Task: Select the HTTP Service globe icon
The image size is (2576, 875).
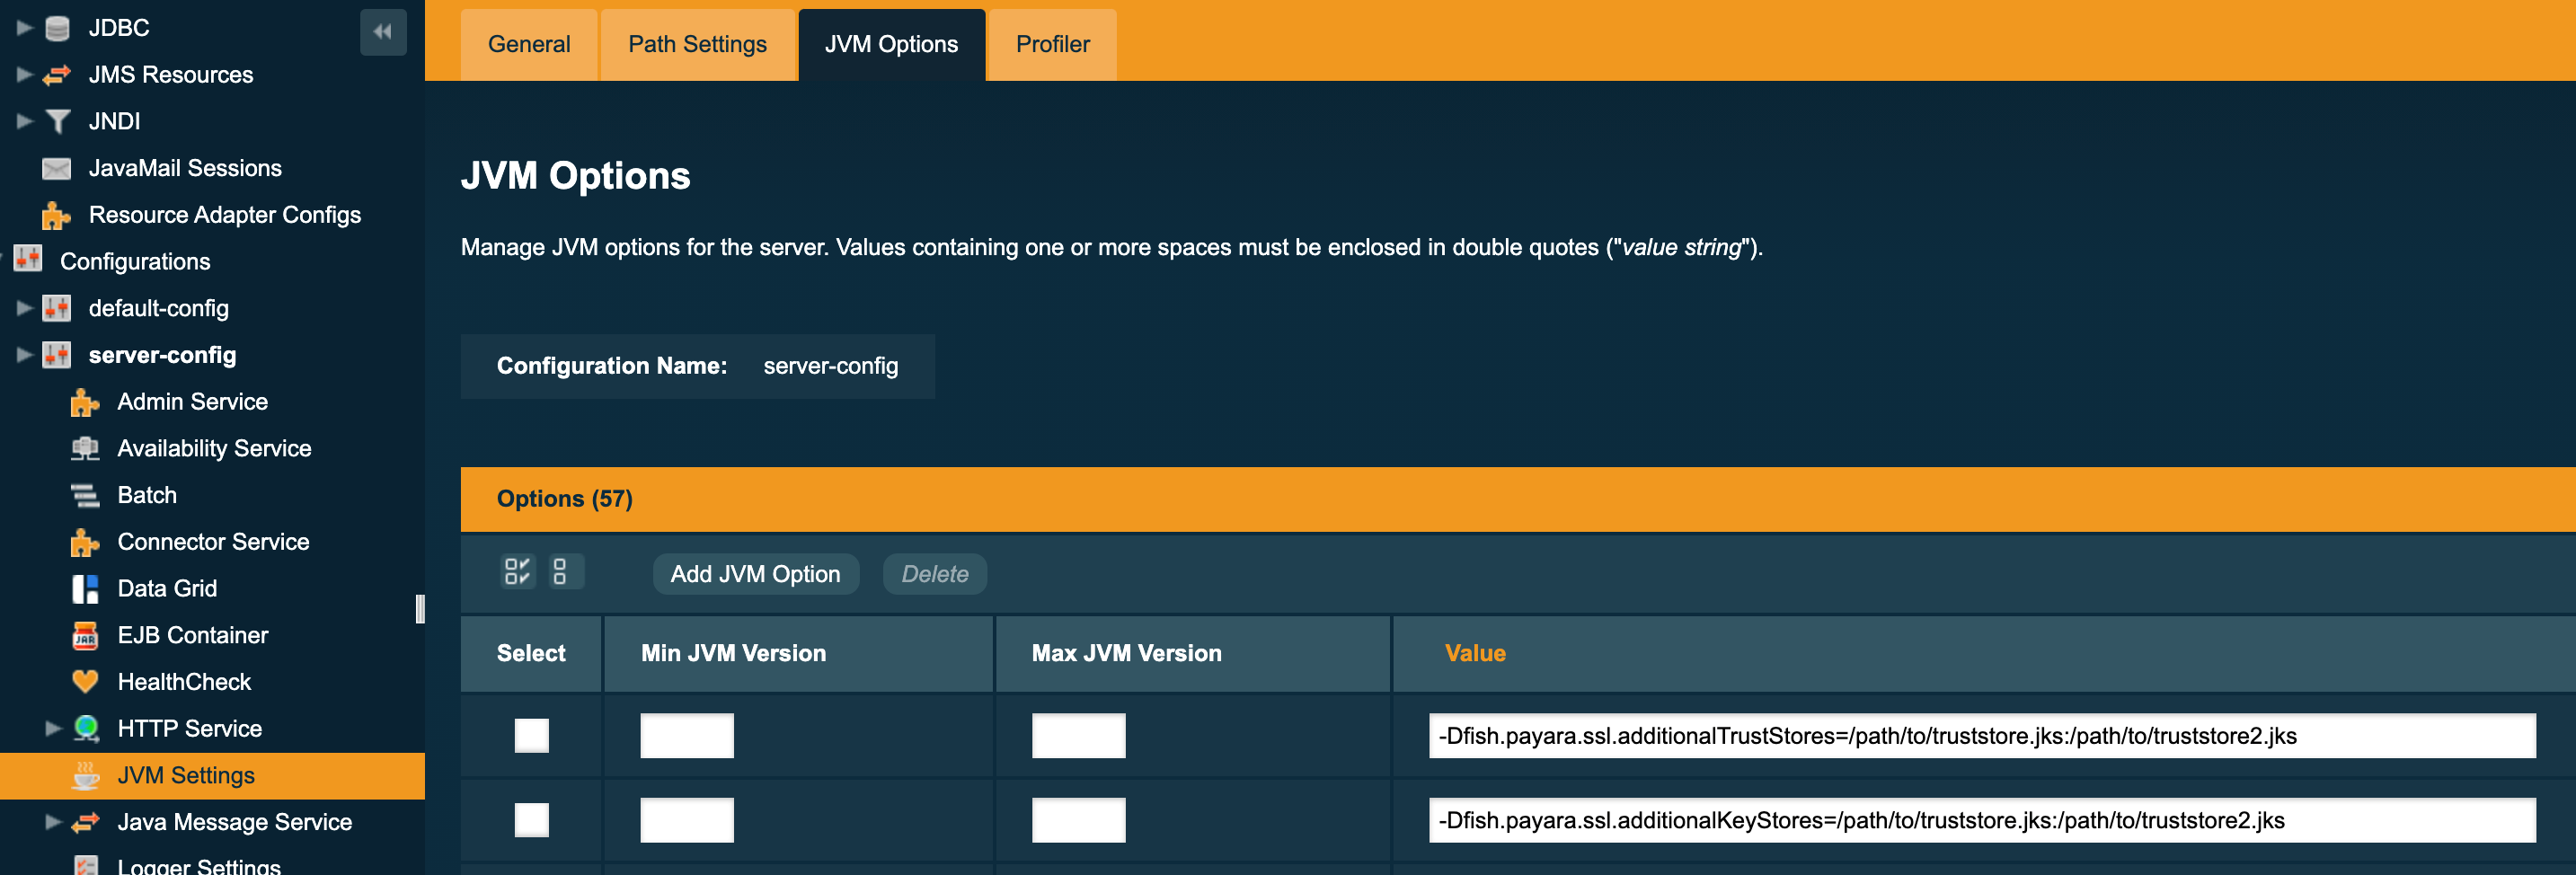Action: click(87, 728)
